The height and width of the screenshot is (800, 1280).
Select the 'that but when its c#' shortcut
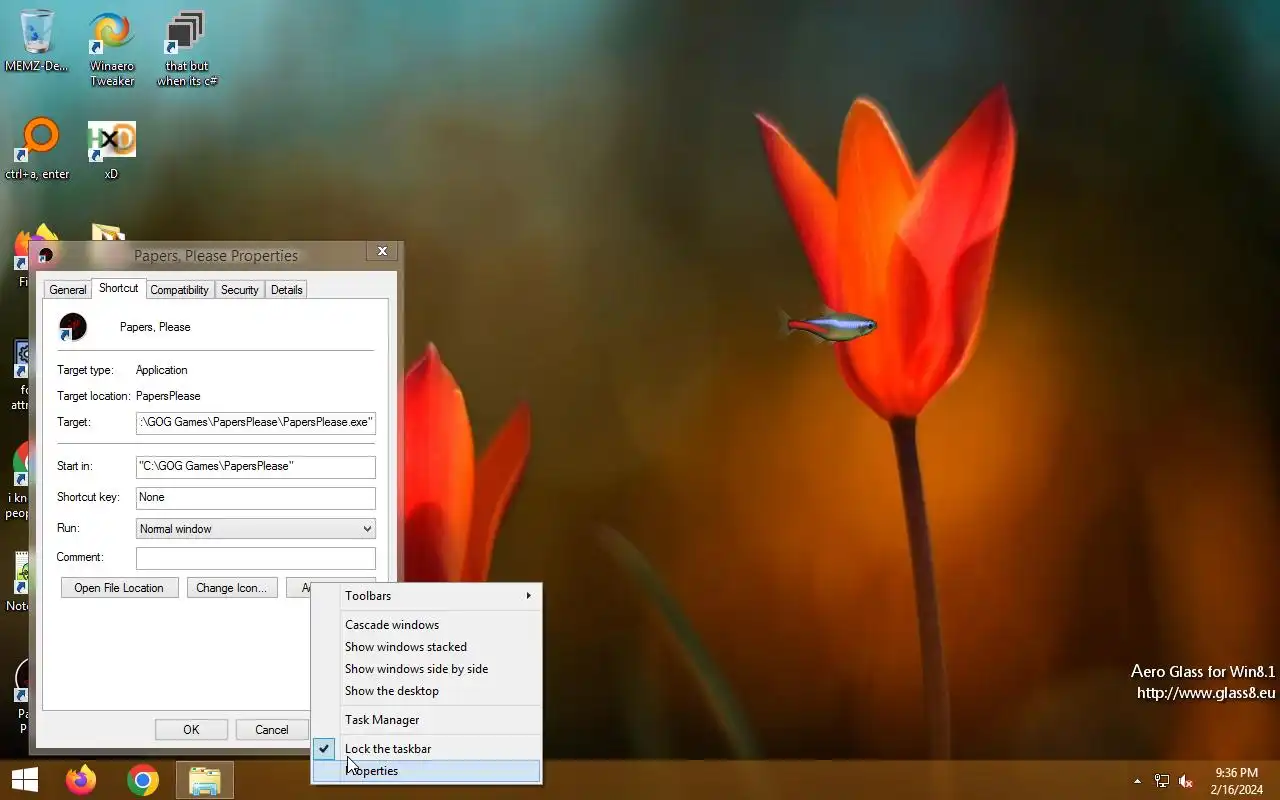tap(186, 48)
